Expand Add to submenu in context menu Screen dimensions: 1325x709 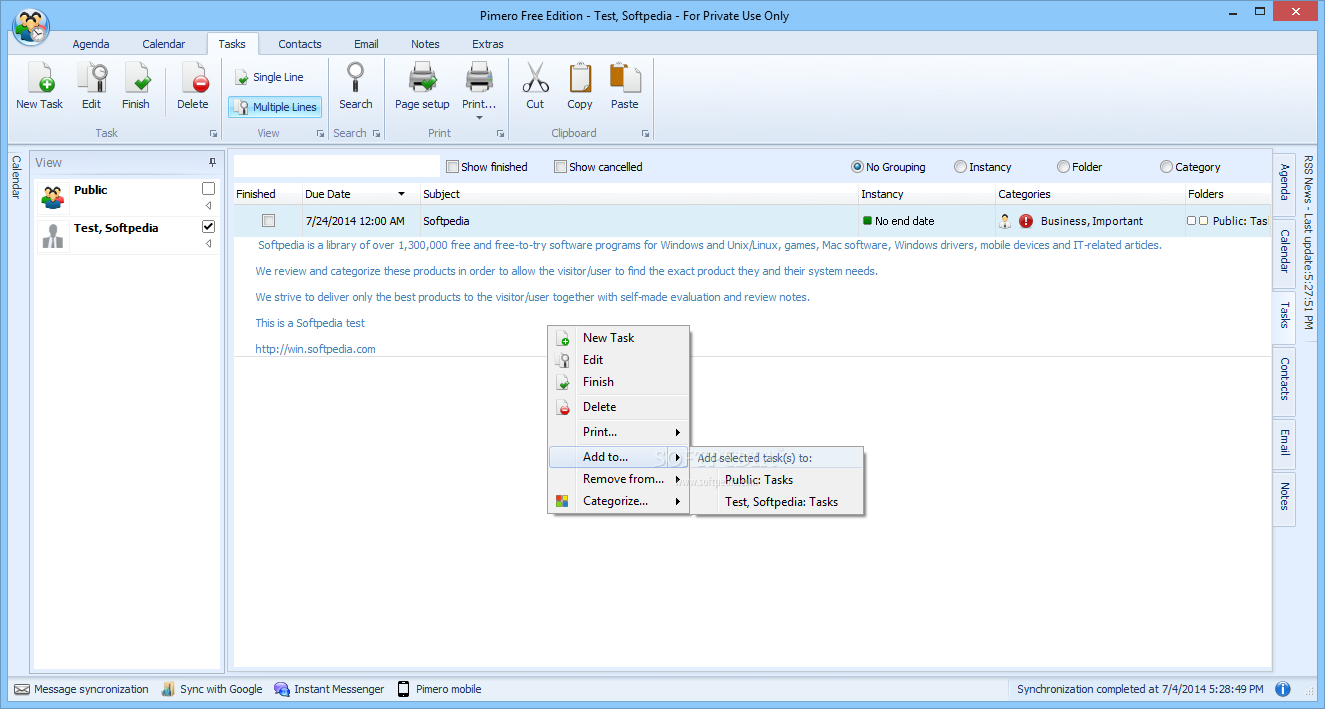[619, 457]
